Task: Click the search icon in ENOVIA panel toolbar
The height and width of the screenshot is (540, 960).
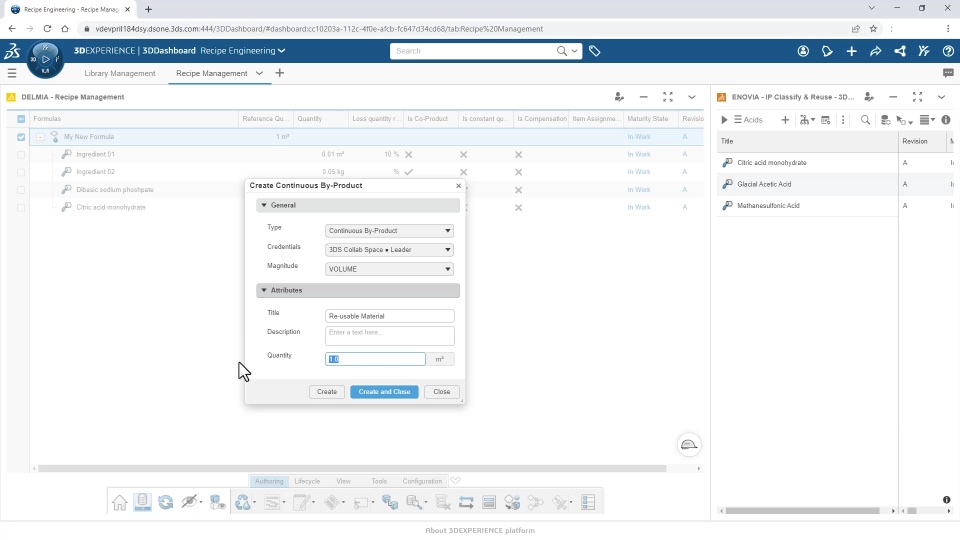Action: coord(865,120)
